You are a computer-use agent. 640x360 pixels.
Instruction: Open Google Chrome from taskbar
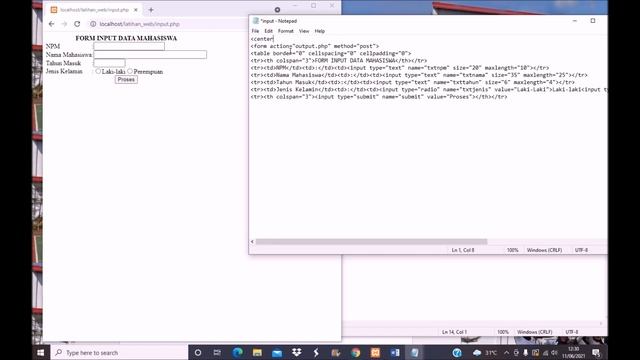[356, 352]
